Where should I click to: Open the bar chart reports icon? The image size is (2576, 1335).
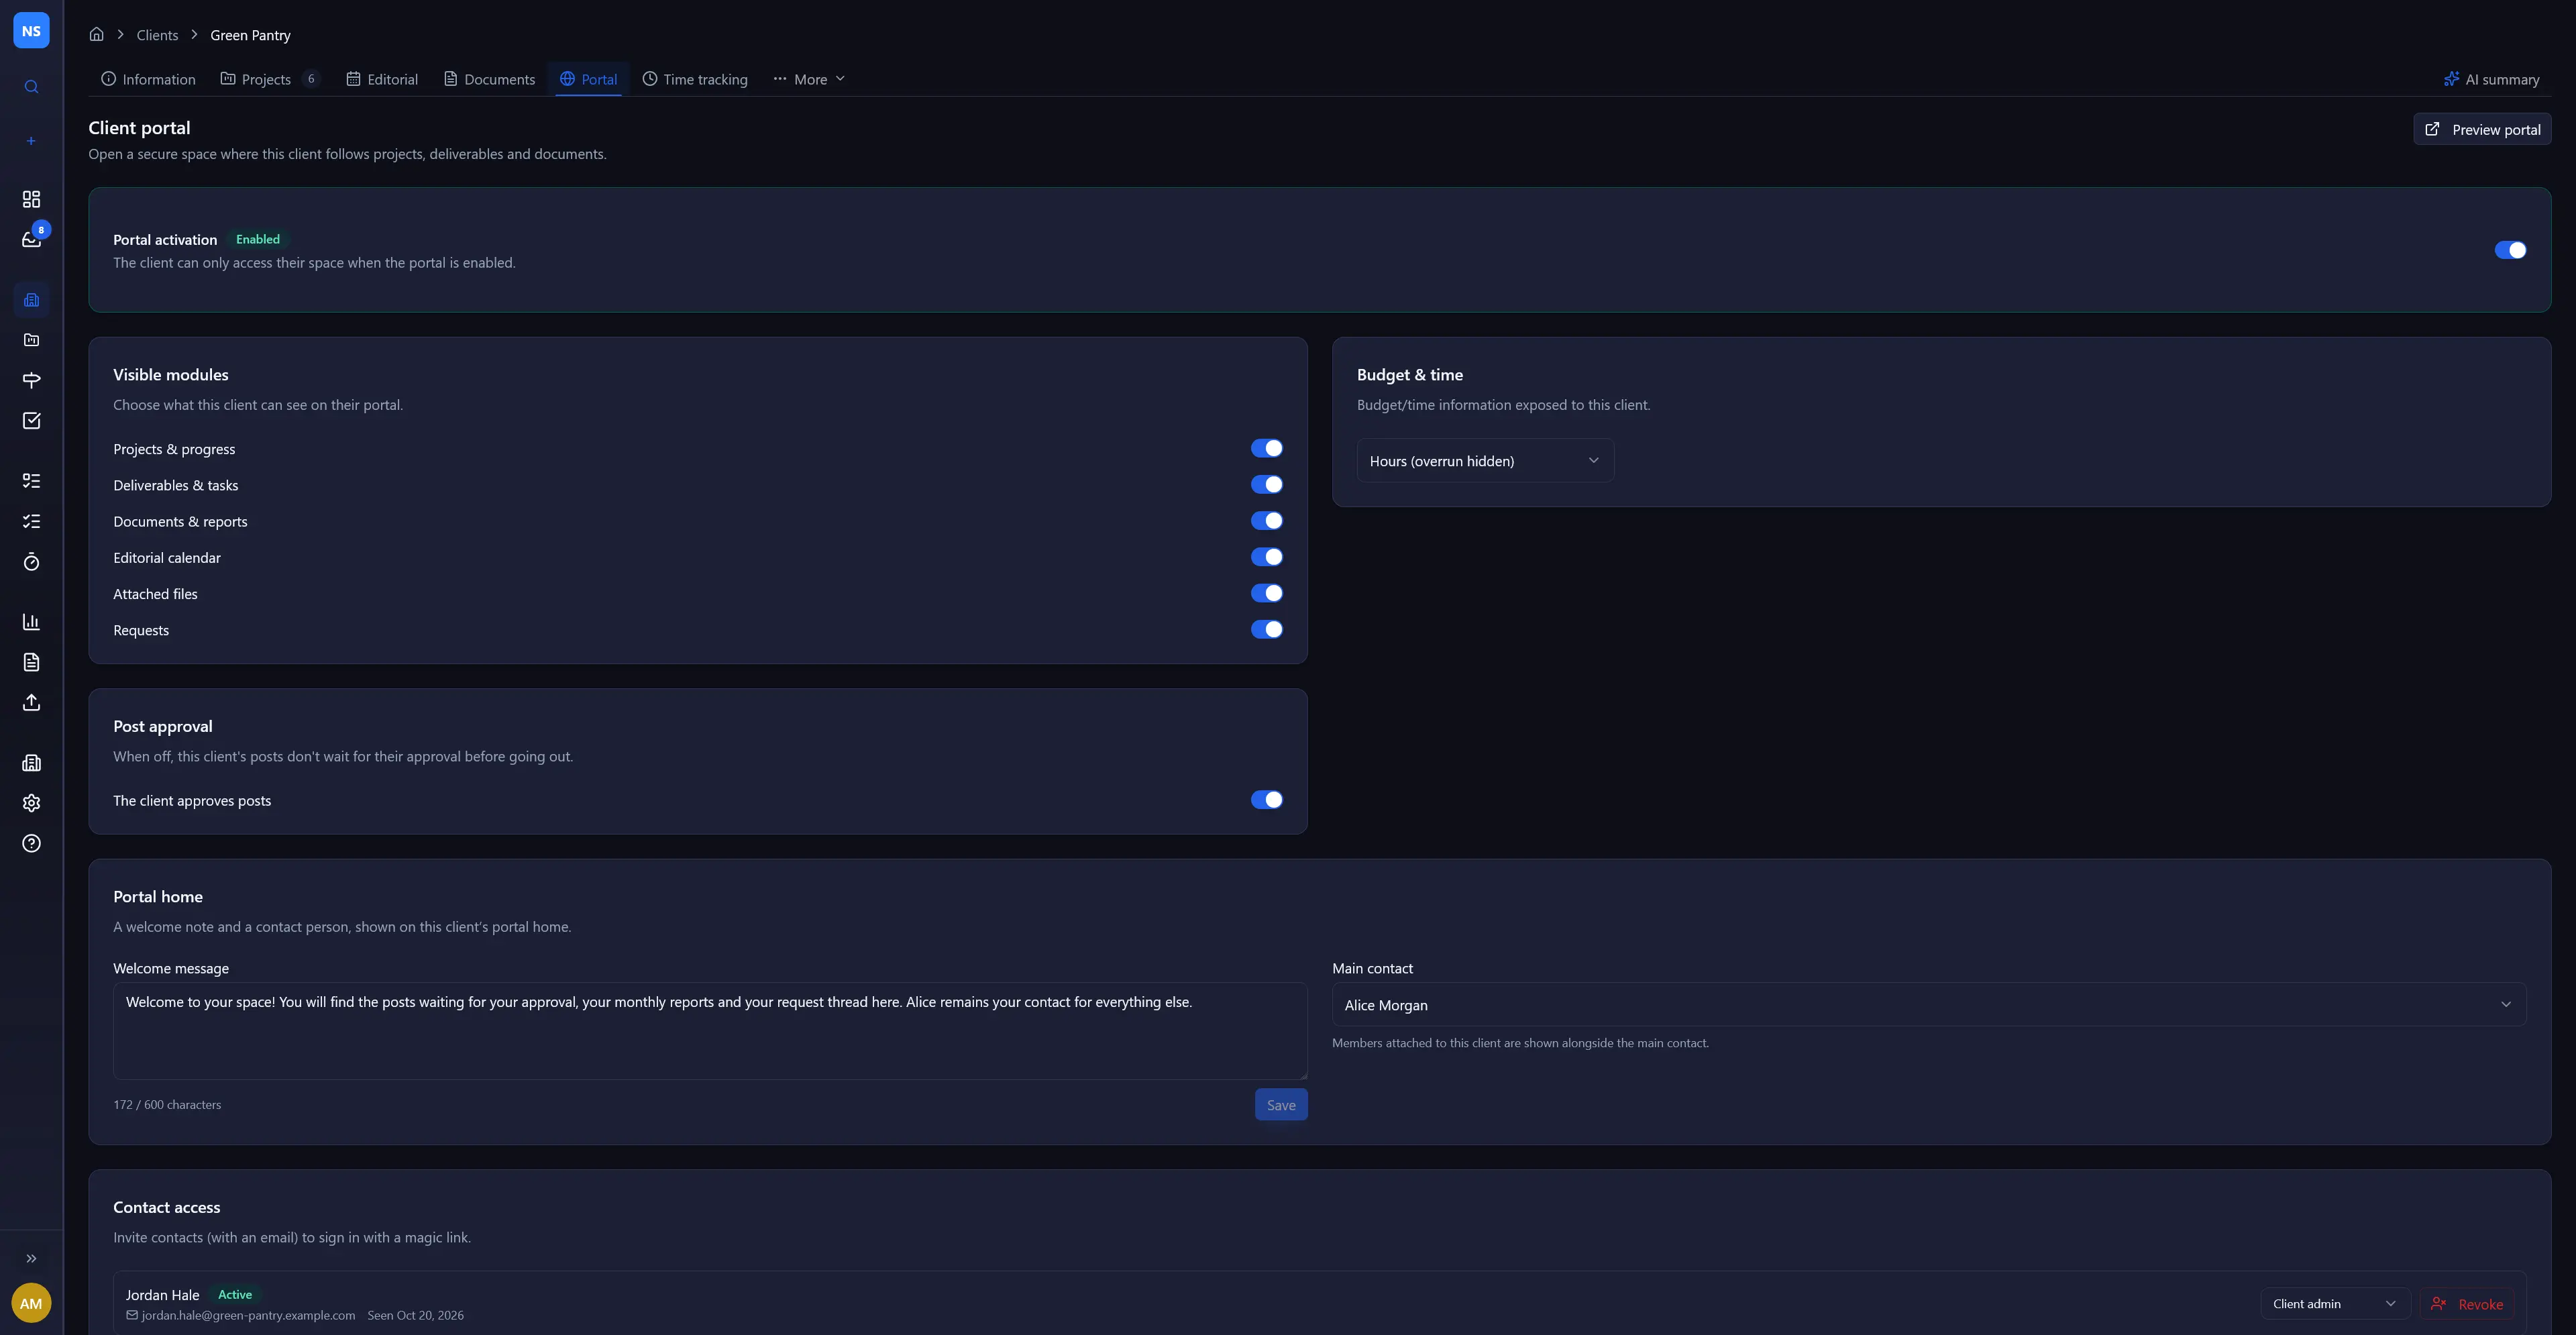(31, 622)
